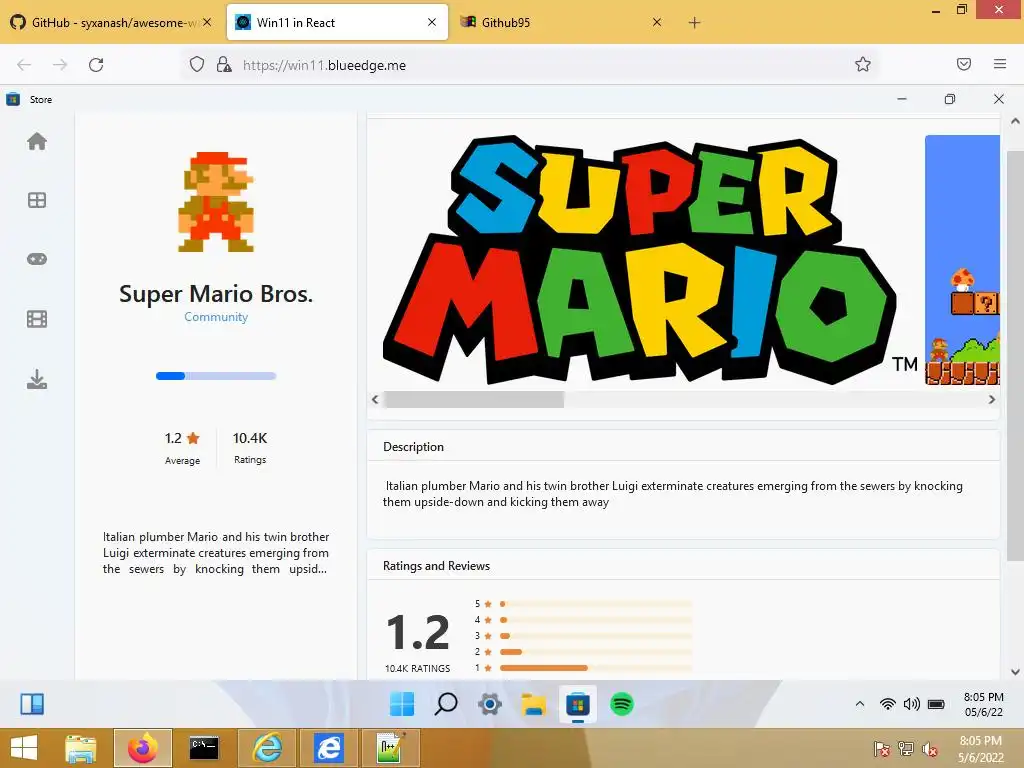Click the 1 star rating bar
The height and width of the screenshot is (768, 1024).
coord(596,668)
